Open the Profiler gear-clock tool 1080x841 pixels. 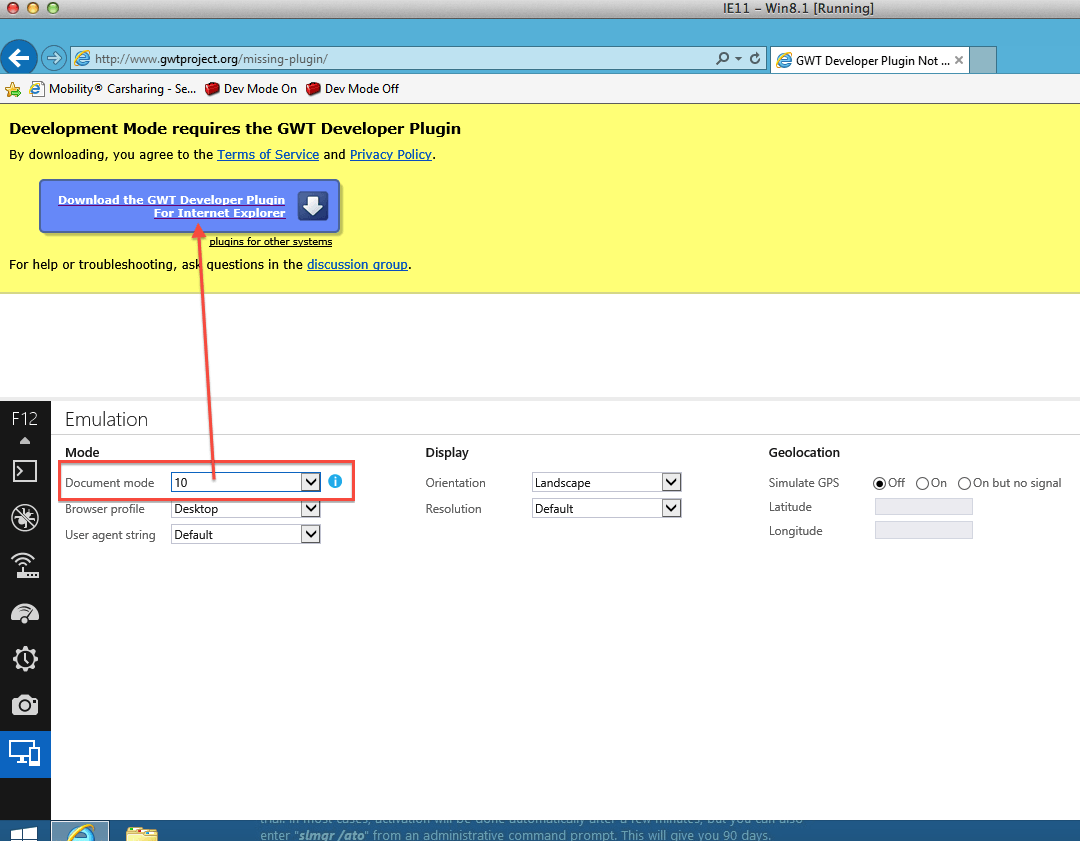tap(25, 659)
